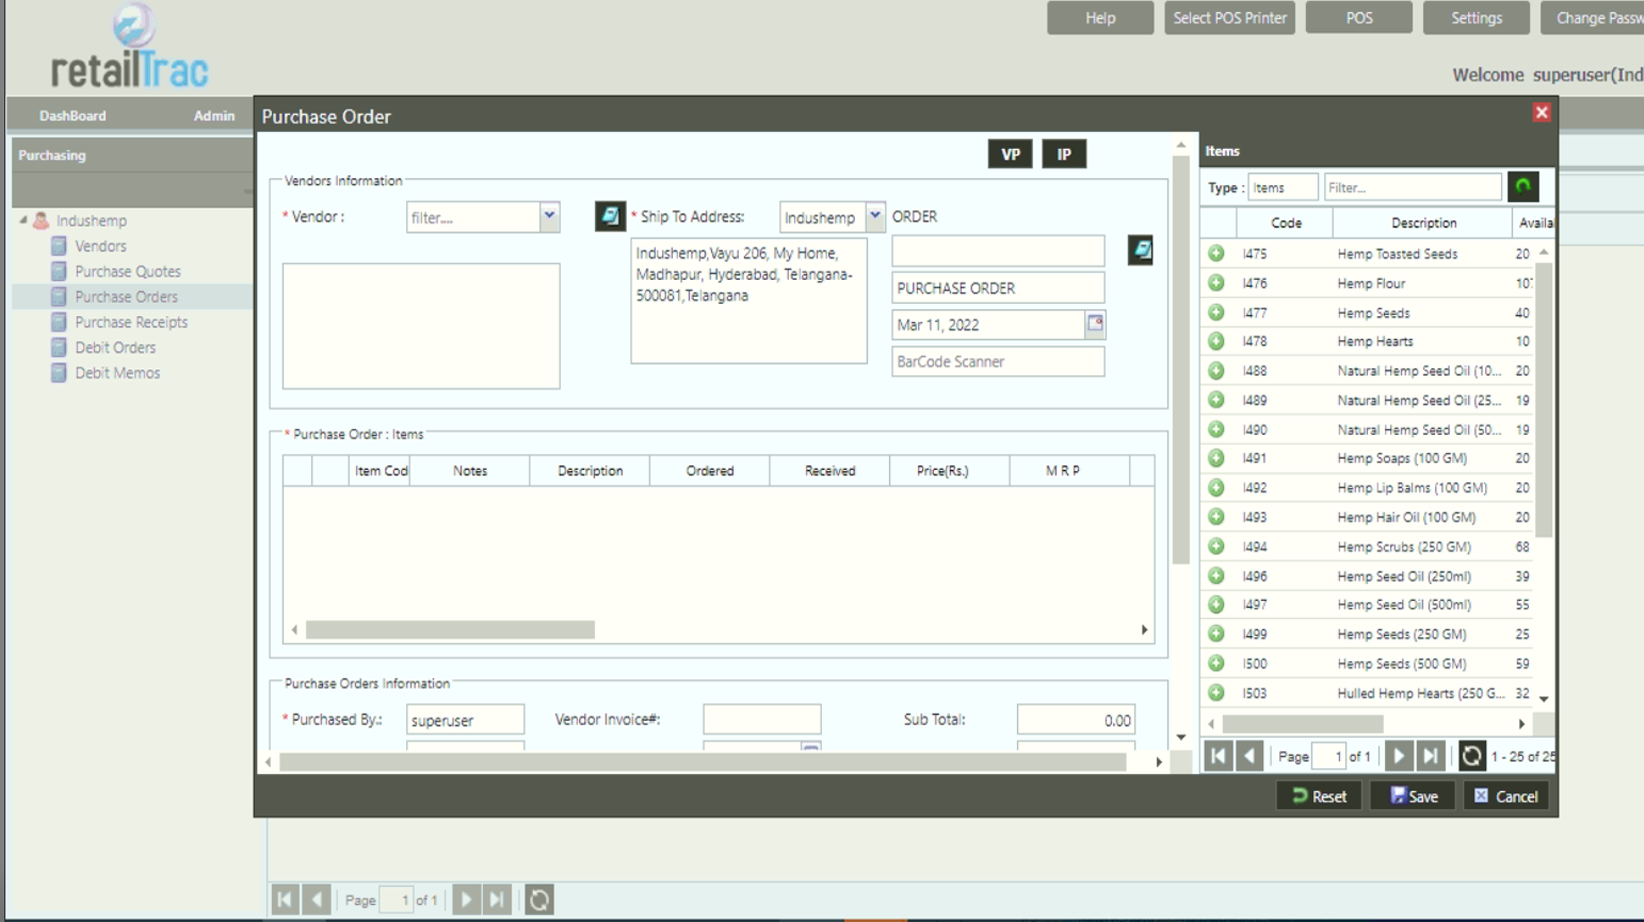1644x922 pixels.
Task: Open Purchase Quotes in the tree
Action: 128,271
